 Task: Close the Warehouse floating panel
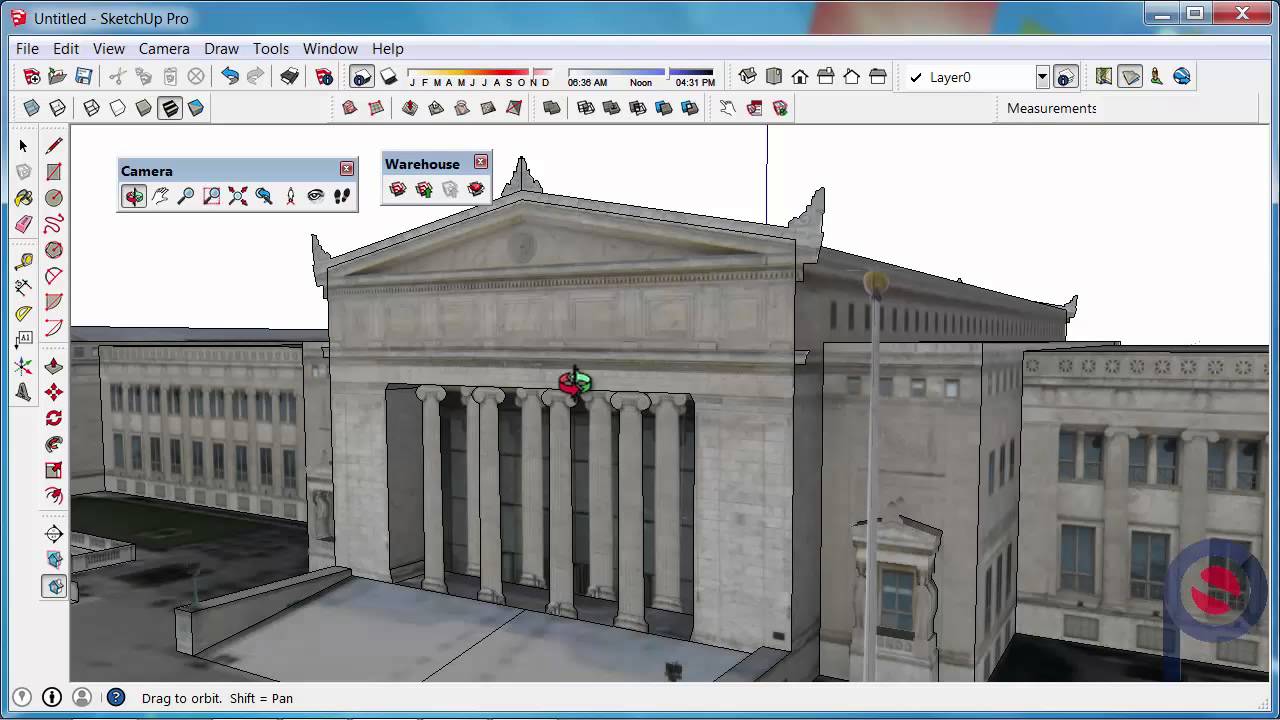coord(481,162)
